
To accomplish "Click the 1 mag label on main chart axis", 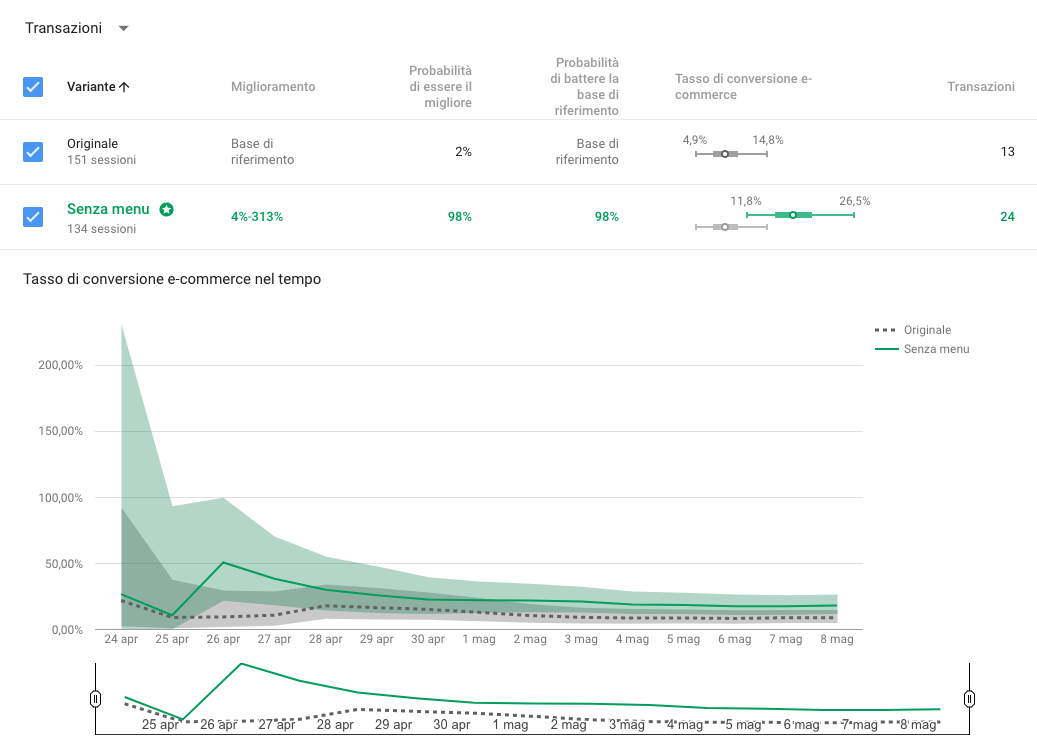I will click(479, 639).
